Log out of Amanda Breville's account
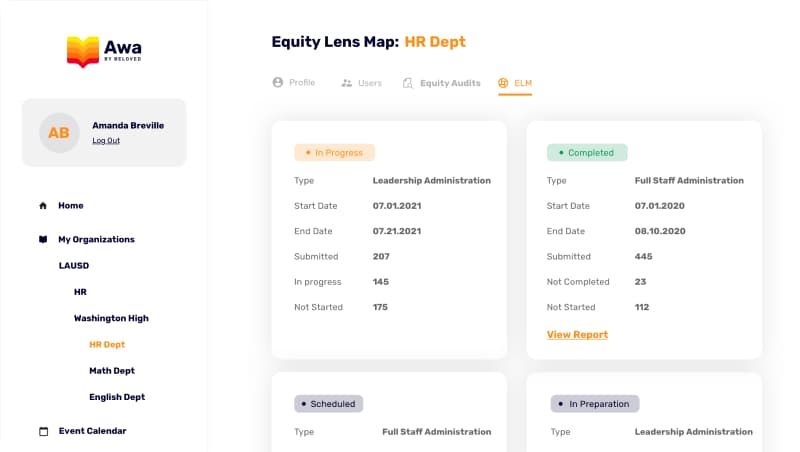 [106, 141]
